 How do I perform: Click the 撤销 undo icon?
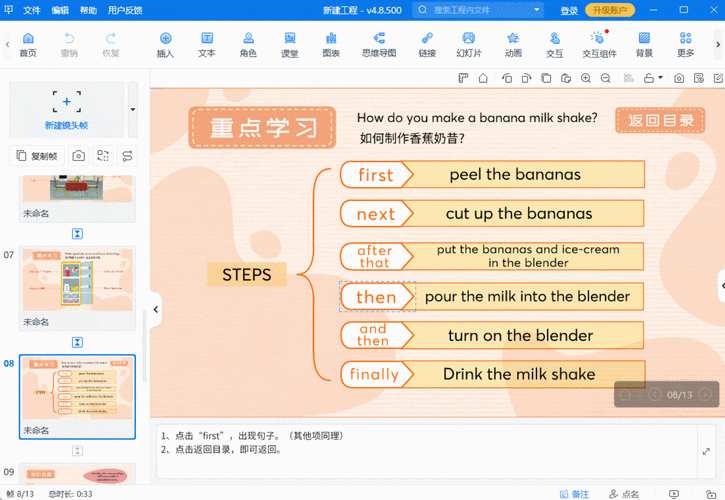[69, 44]
